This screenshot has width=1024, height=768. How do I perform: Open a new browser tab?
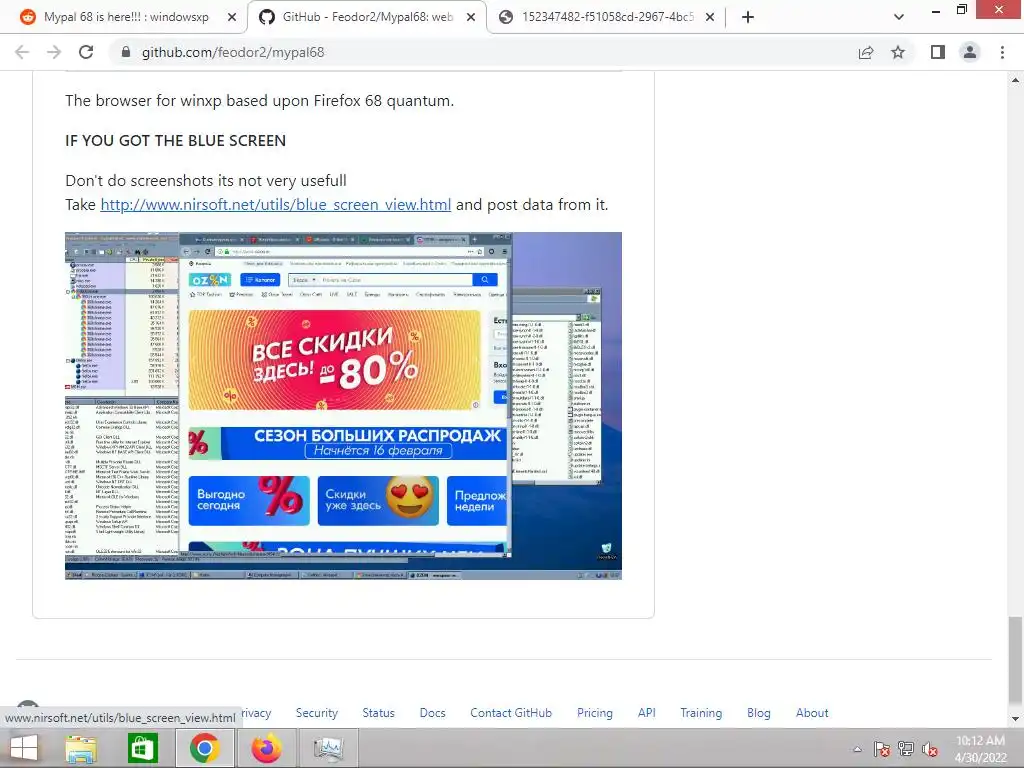click(748, 17)
